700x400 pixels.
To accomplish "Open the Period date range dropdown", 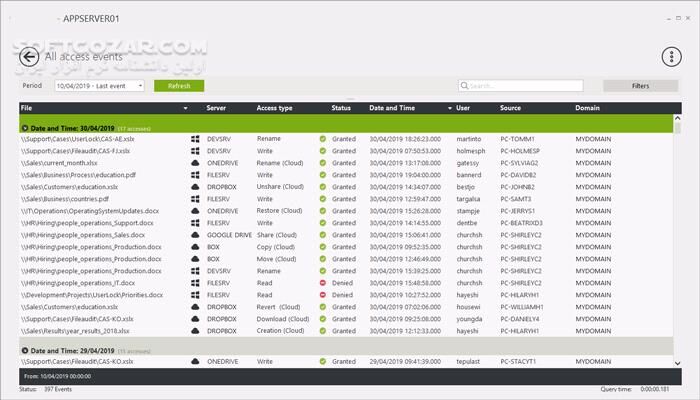I will (140, 86).
